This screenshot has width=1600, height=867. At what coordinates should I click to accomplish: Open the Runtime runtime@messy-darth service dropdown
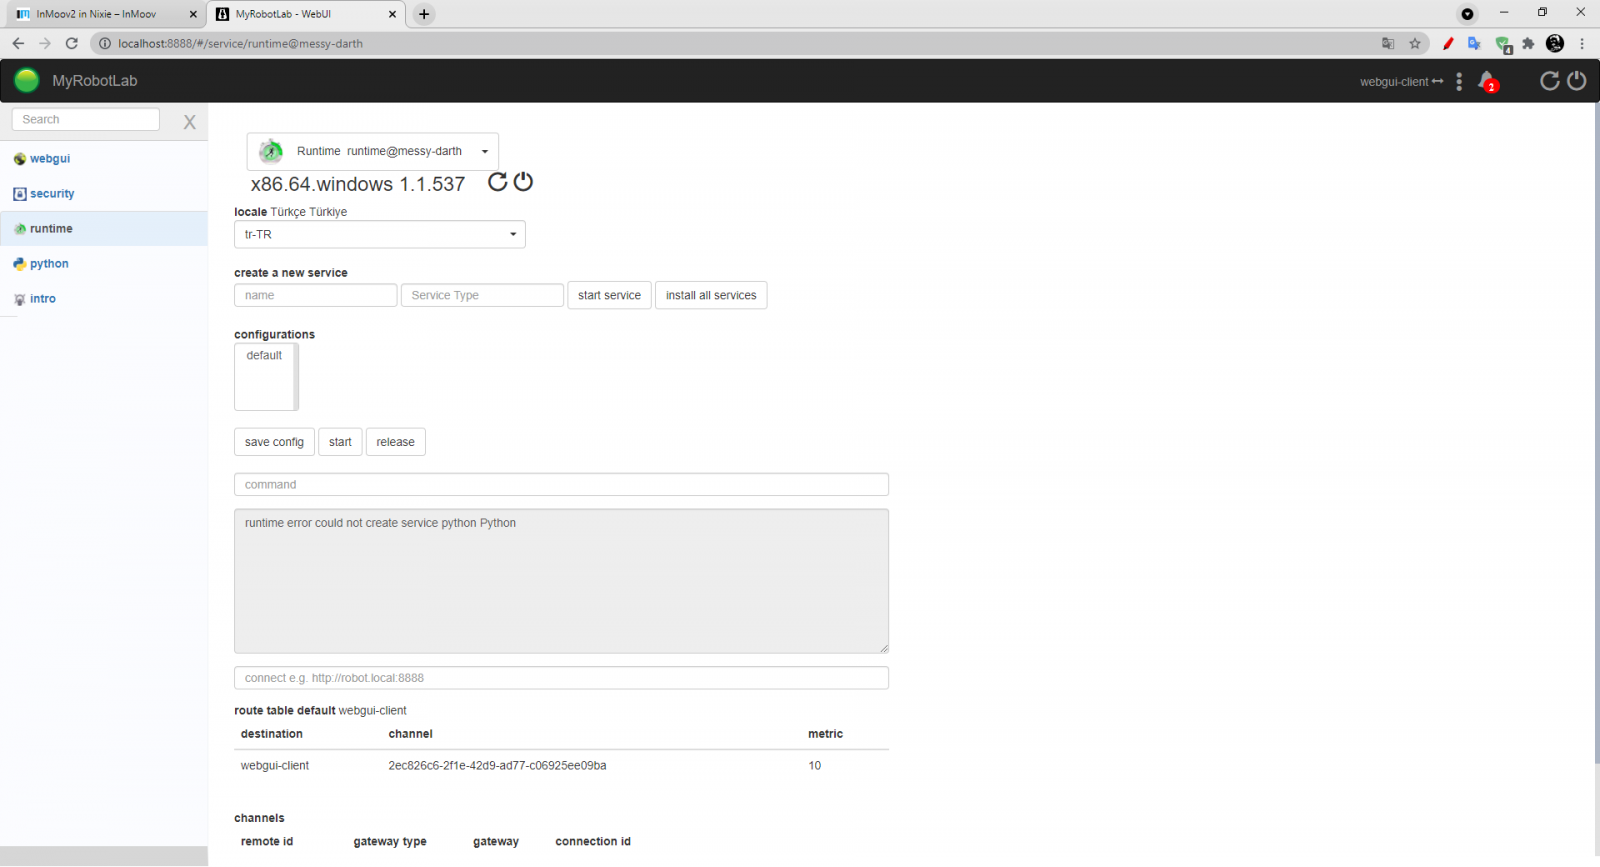pos(373,151)
